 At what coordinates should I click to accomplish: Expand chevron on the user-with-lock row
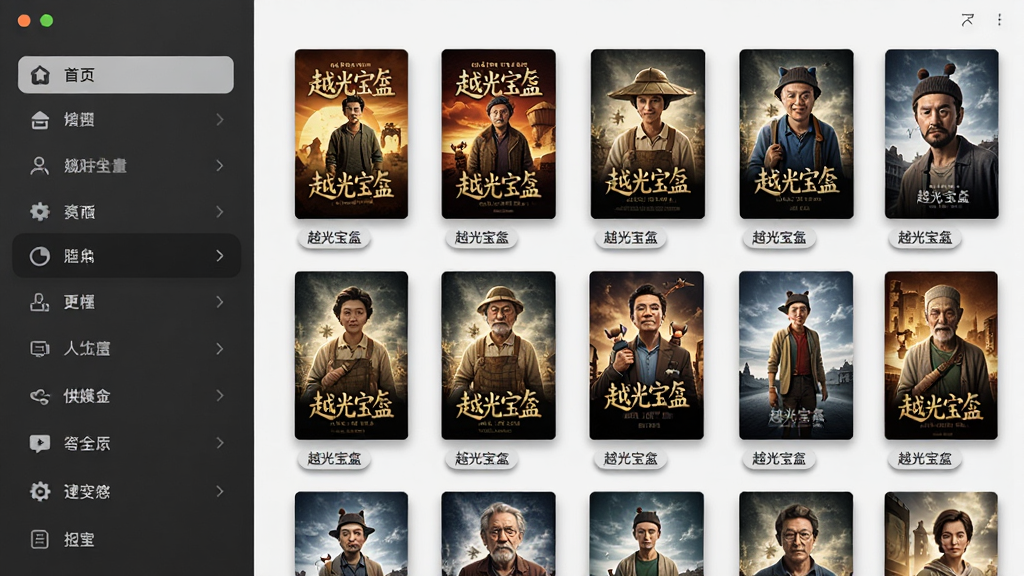219,302
